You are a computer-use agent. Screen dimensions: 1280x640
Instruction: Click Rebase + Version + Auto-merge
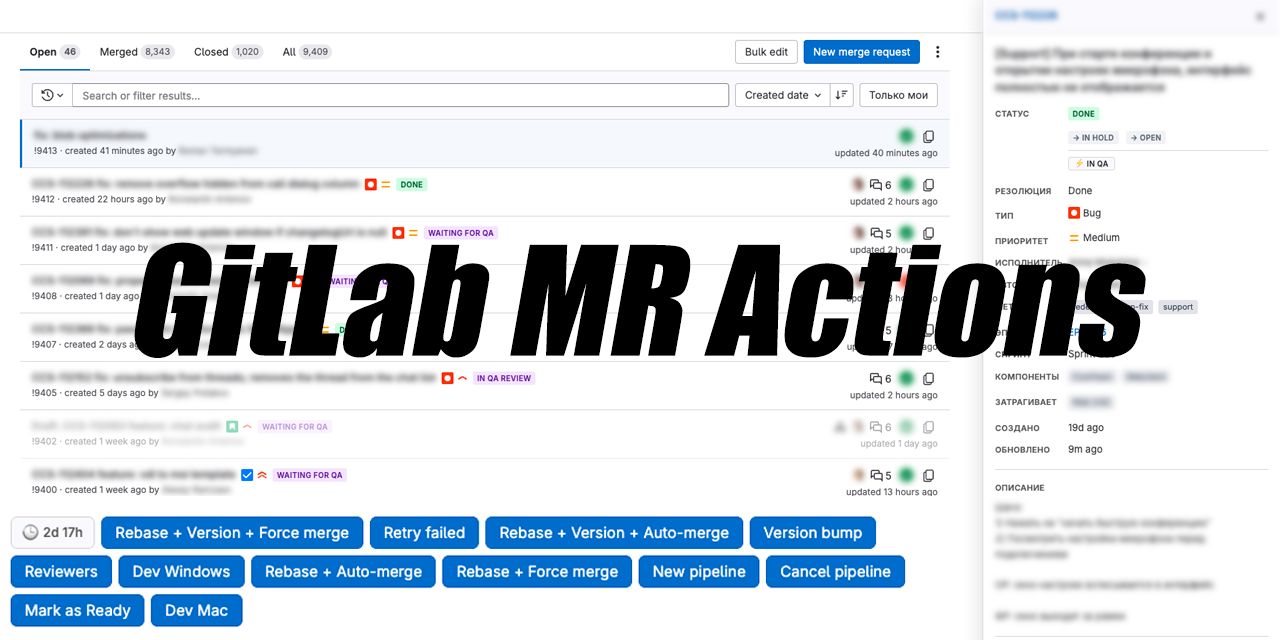(614, 533)
